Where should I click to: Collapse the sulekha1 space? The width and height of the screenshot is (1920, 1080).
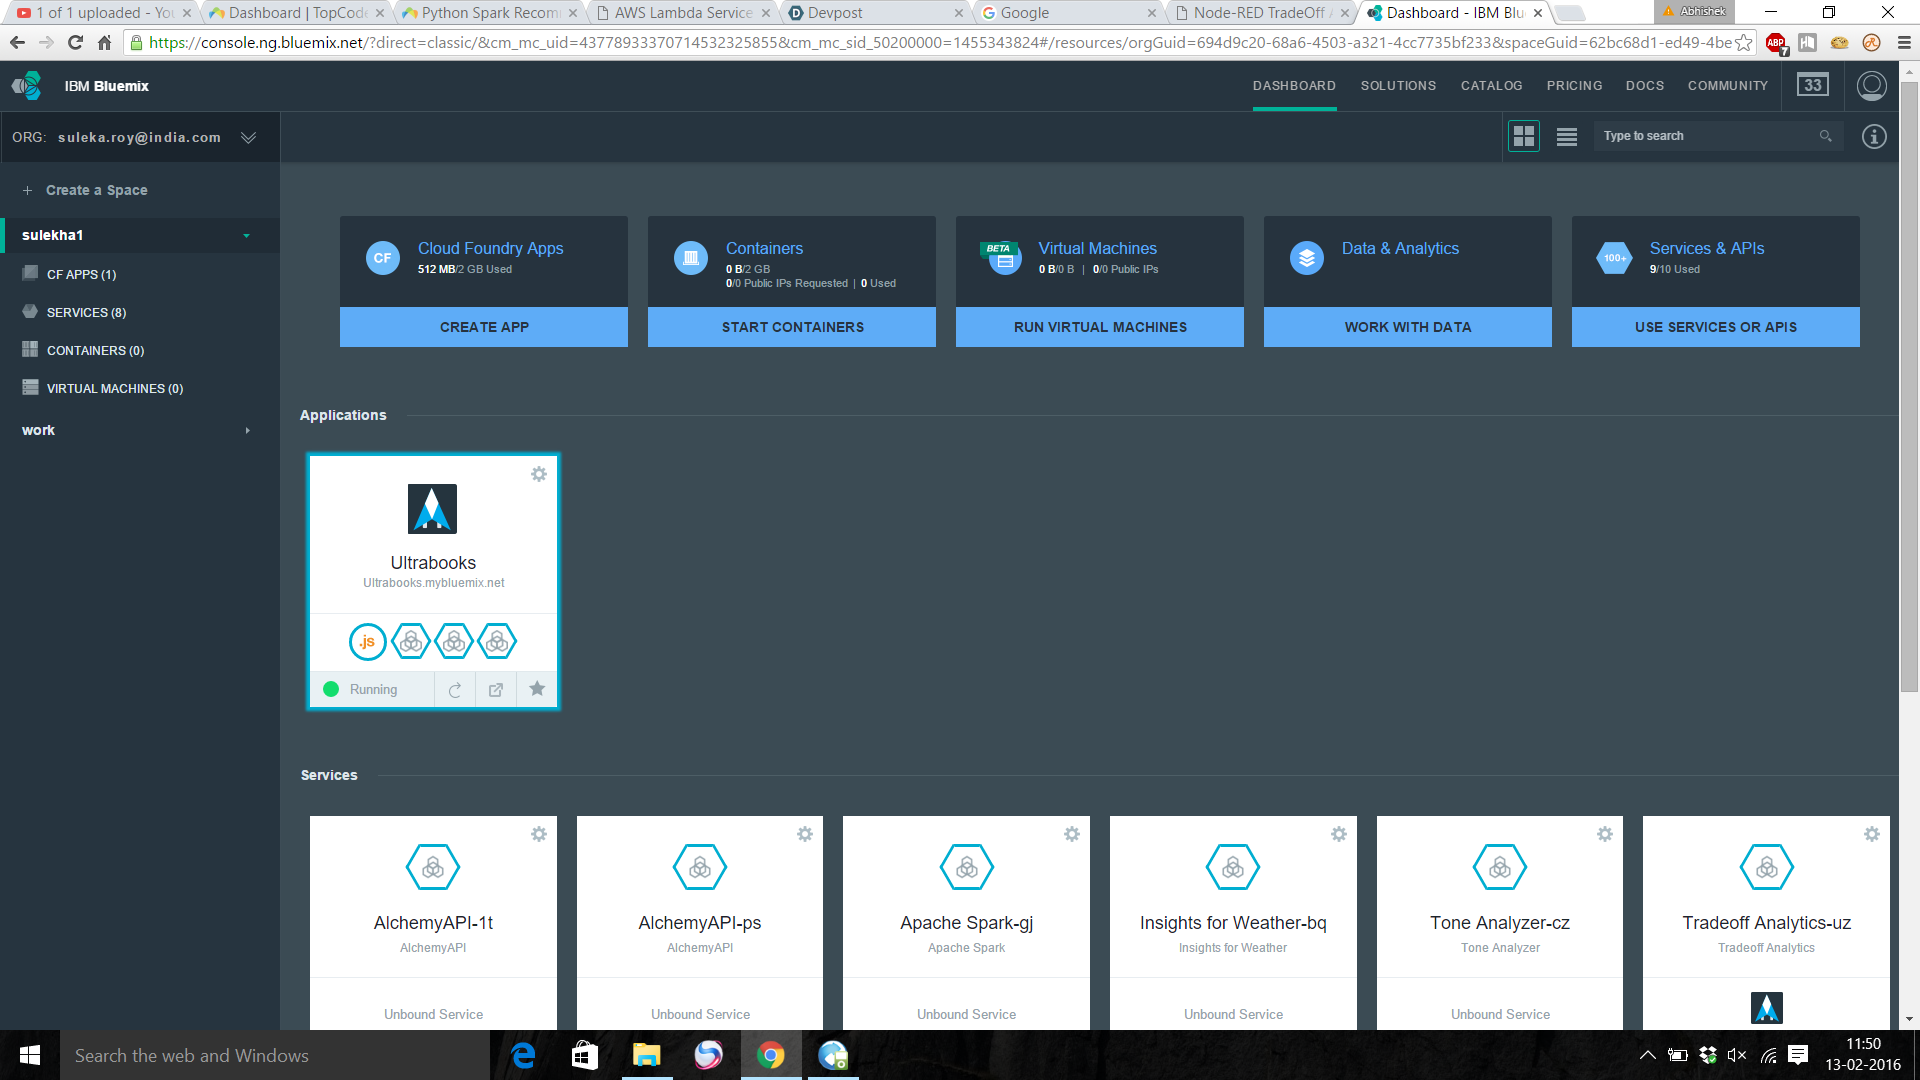246,236
